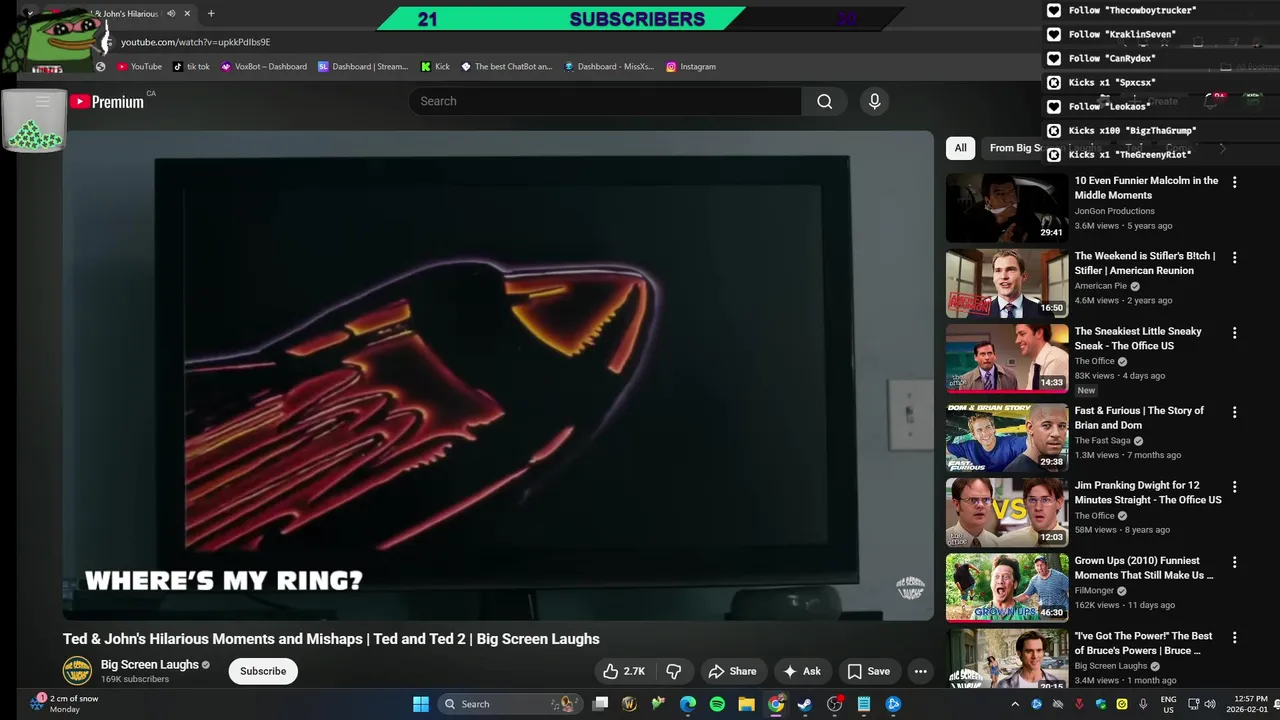1280x720 pixels.
Task: Open File Explorer from taskbar
Action: click(746, 704)
